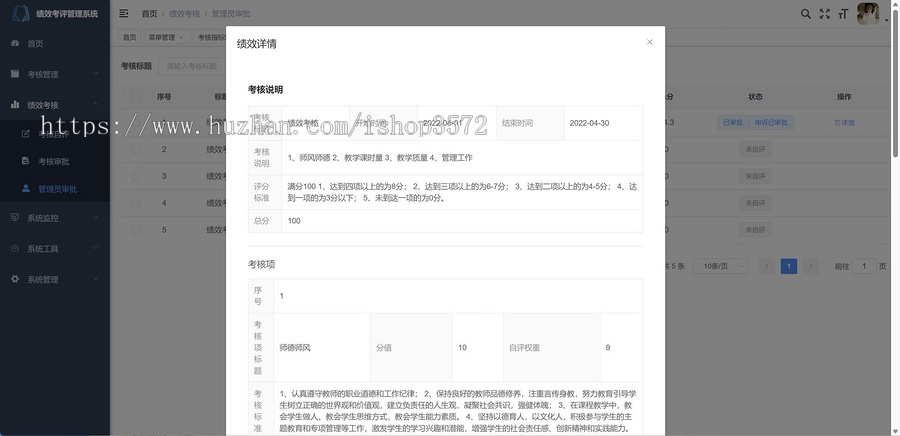Go to the previous pagination page
Screen dimensions: 900x436
[766, 266]
